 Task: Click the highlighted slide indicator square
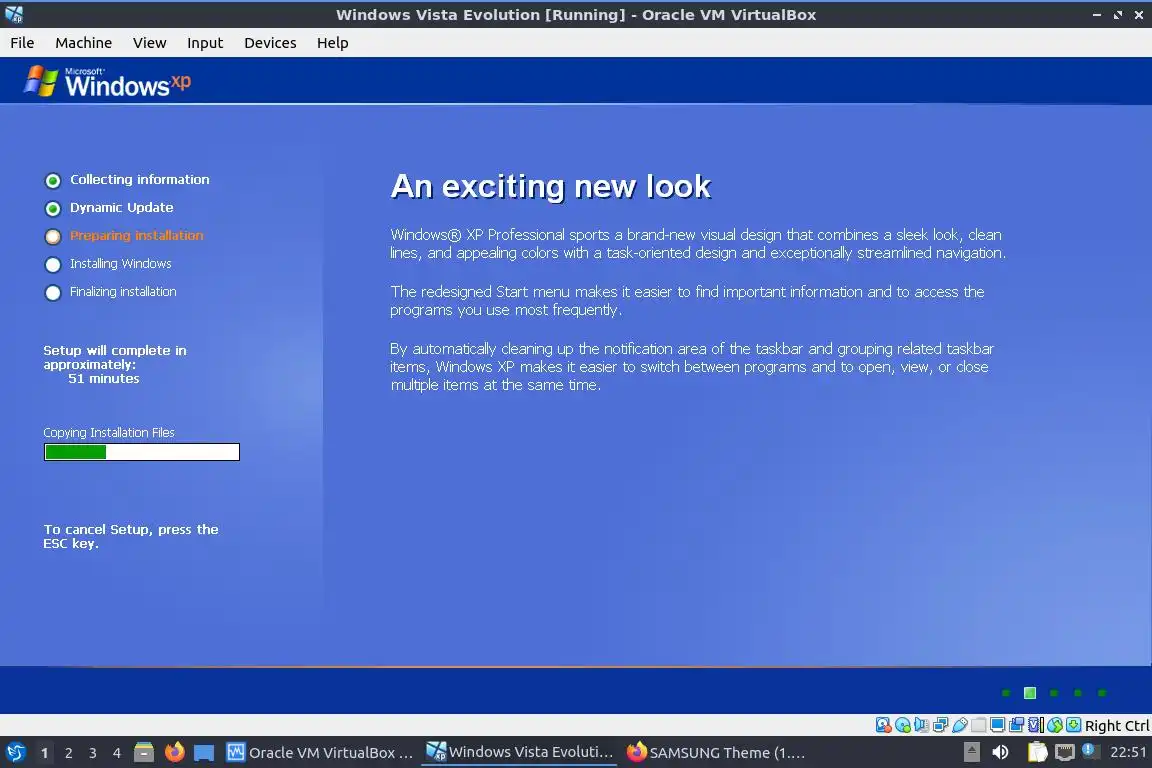1030,693
